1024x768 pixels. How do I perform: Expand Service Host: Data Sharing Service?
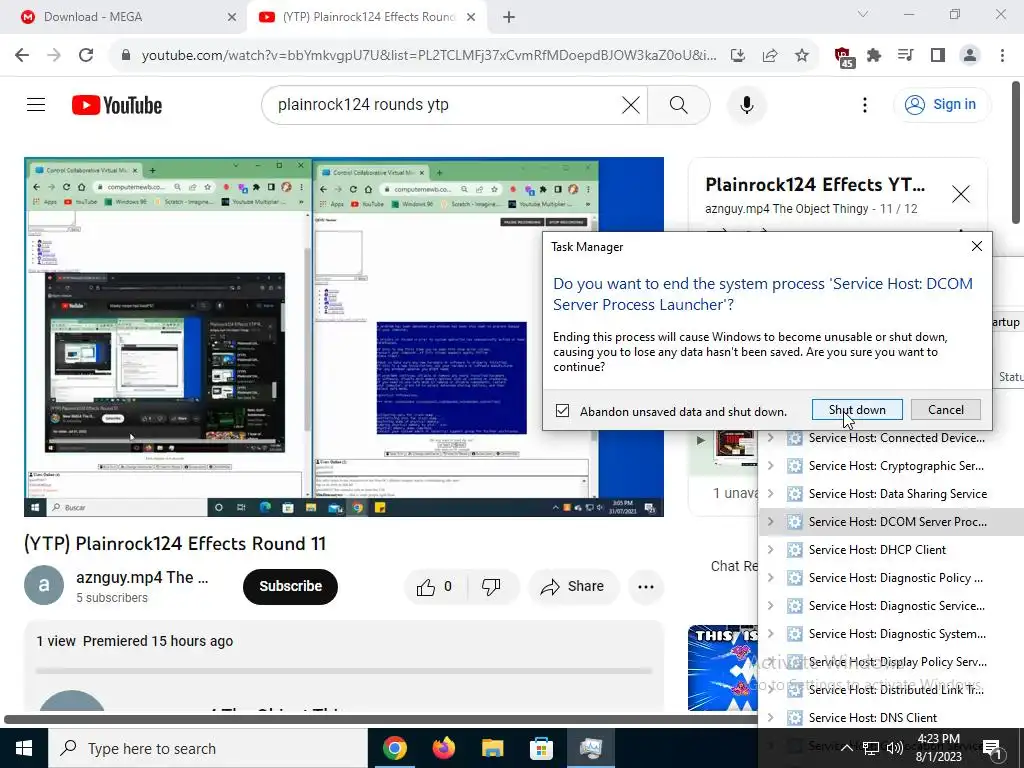click(x=771, y=494)
